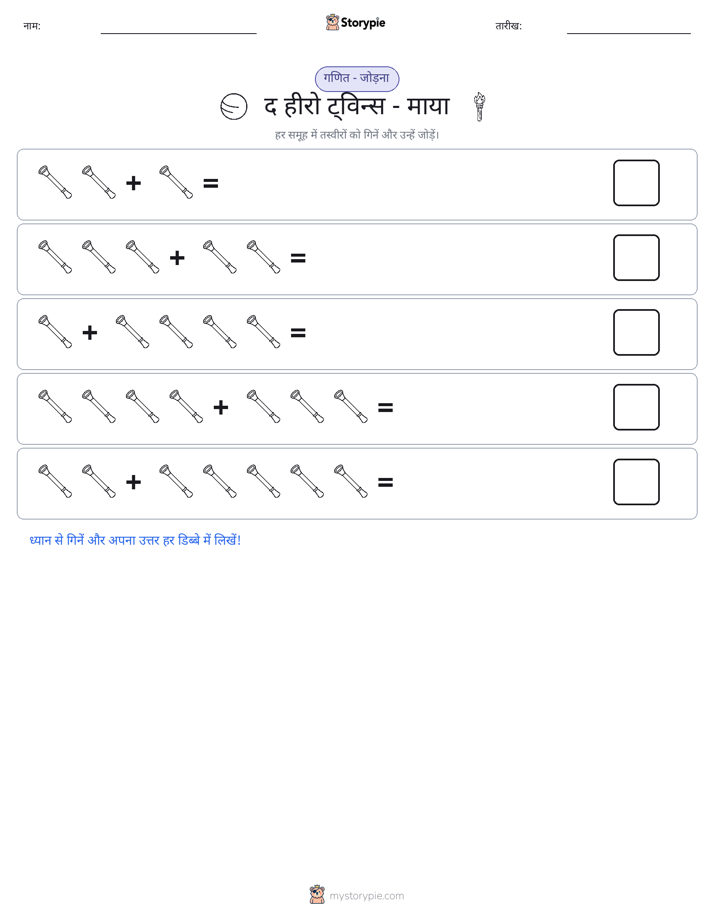Click the last torch in row five
Screen dimensions: 714x924
pyautogui.click(x=351, y=481)
